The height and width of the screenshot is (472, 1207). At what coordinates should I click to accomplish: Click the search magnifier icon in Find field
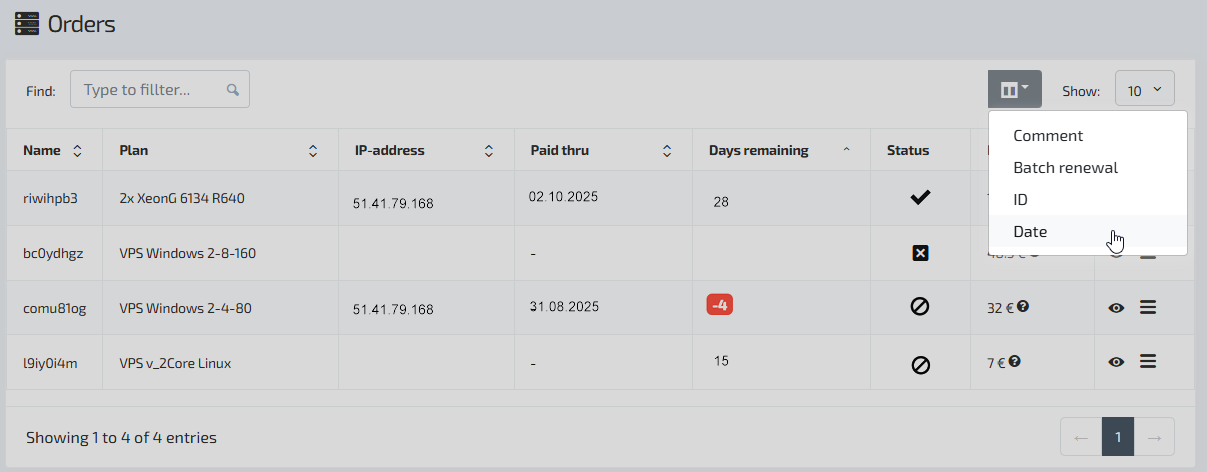click(x=233, y=89)
